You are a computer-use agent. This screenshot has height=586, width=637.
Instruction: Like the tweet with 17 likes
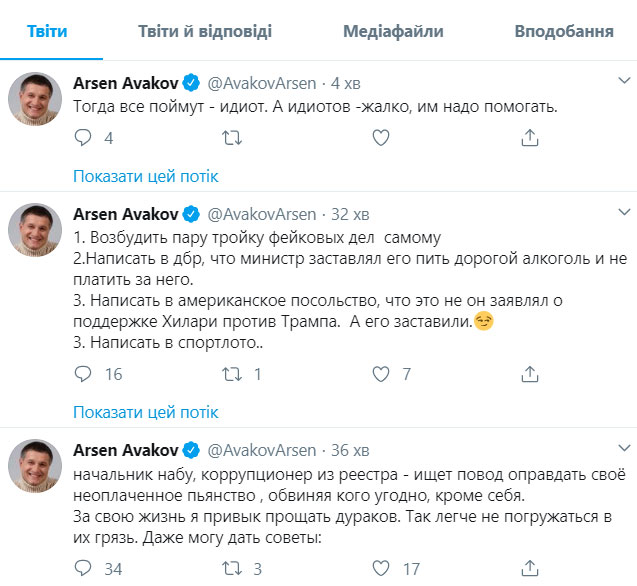(x=380, y=569)
